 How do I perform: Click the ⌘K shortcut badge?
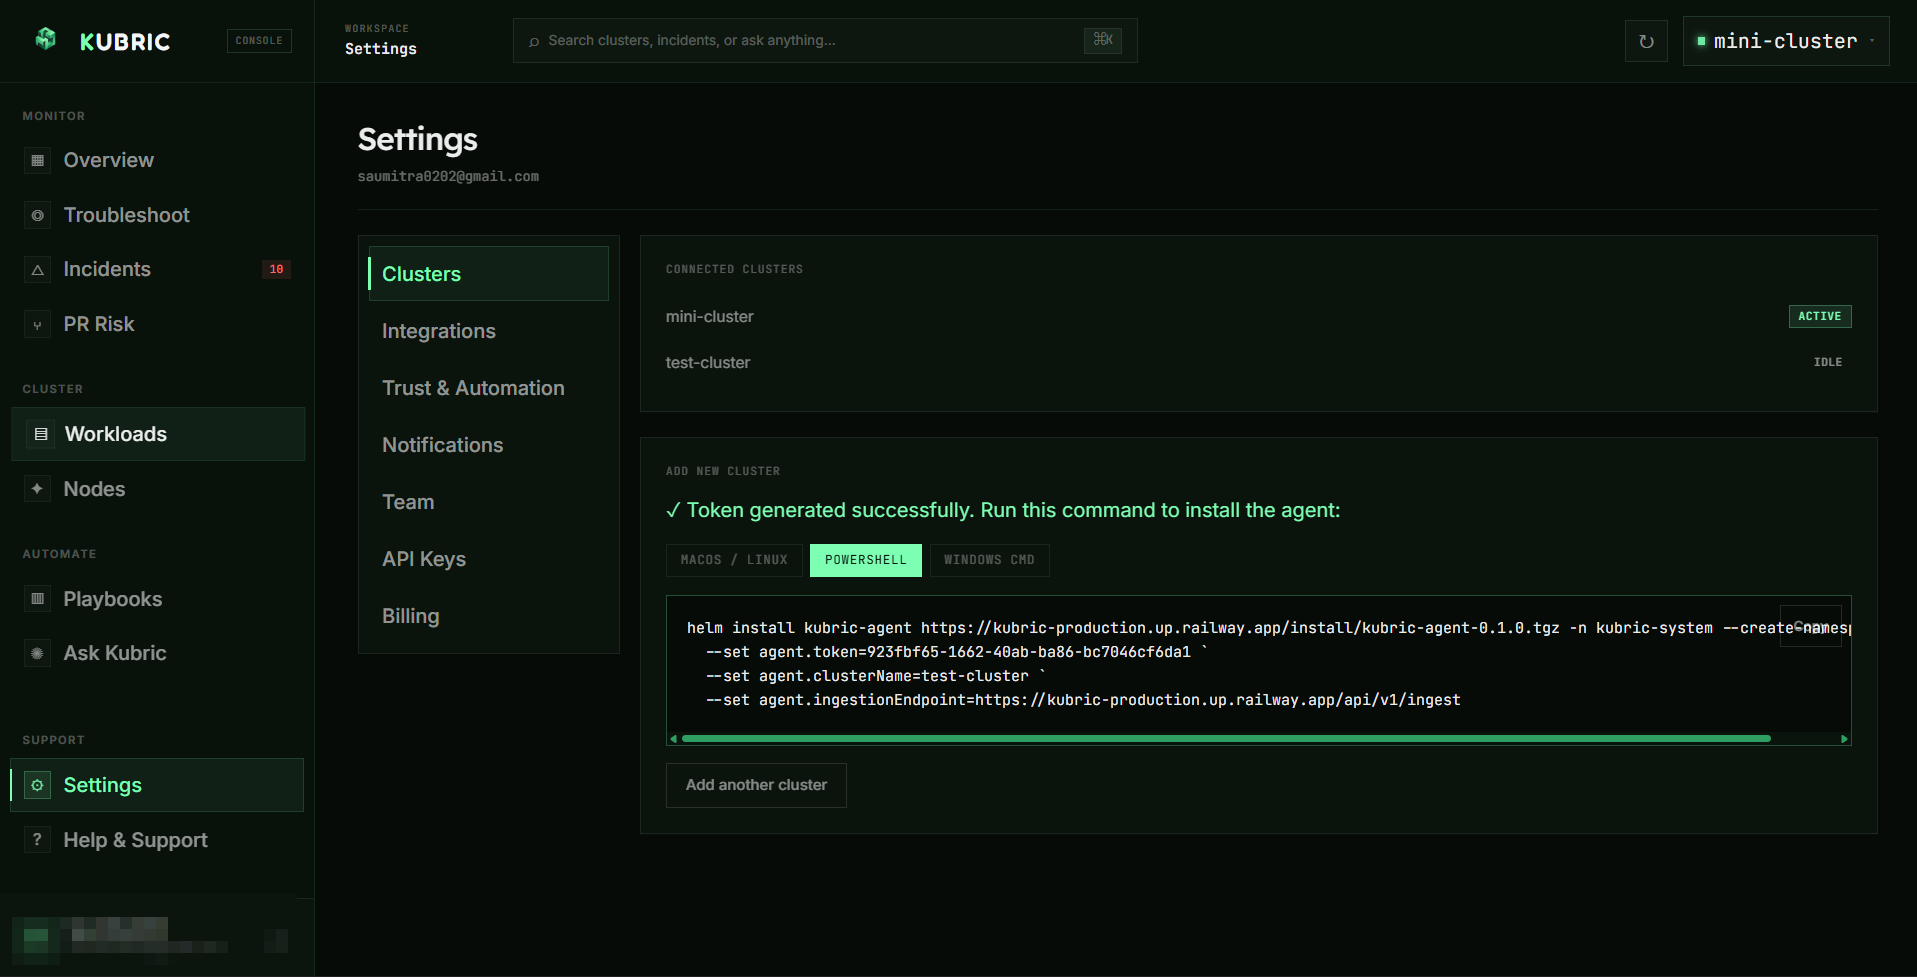point(1102,40)
